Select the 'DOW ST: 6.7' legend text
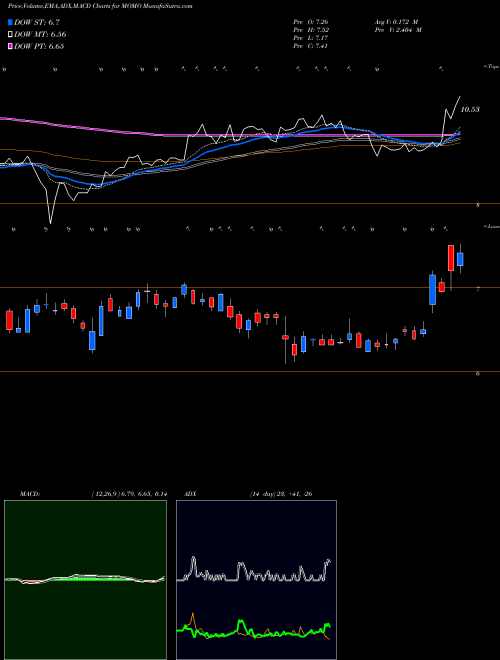Viewport: 500px width, 660px height. [x=38, y=22]
